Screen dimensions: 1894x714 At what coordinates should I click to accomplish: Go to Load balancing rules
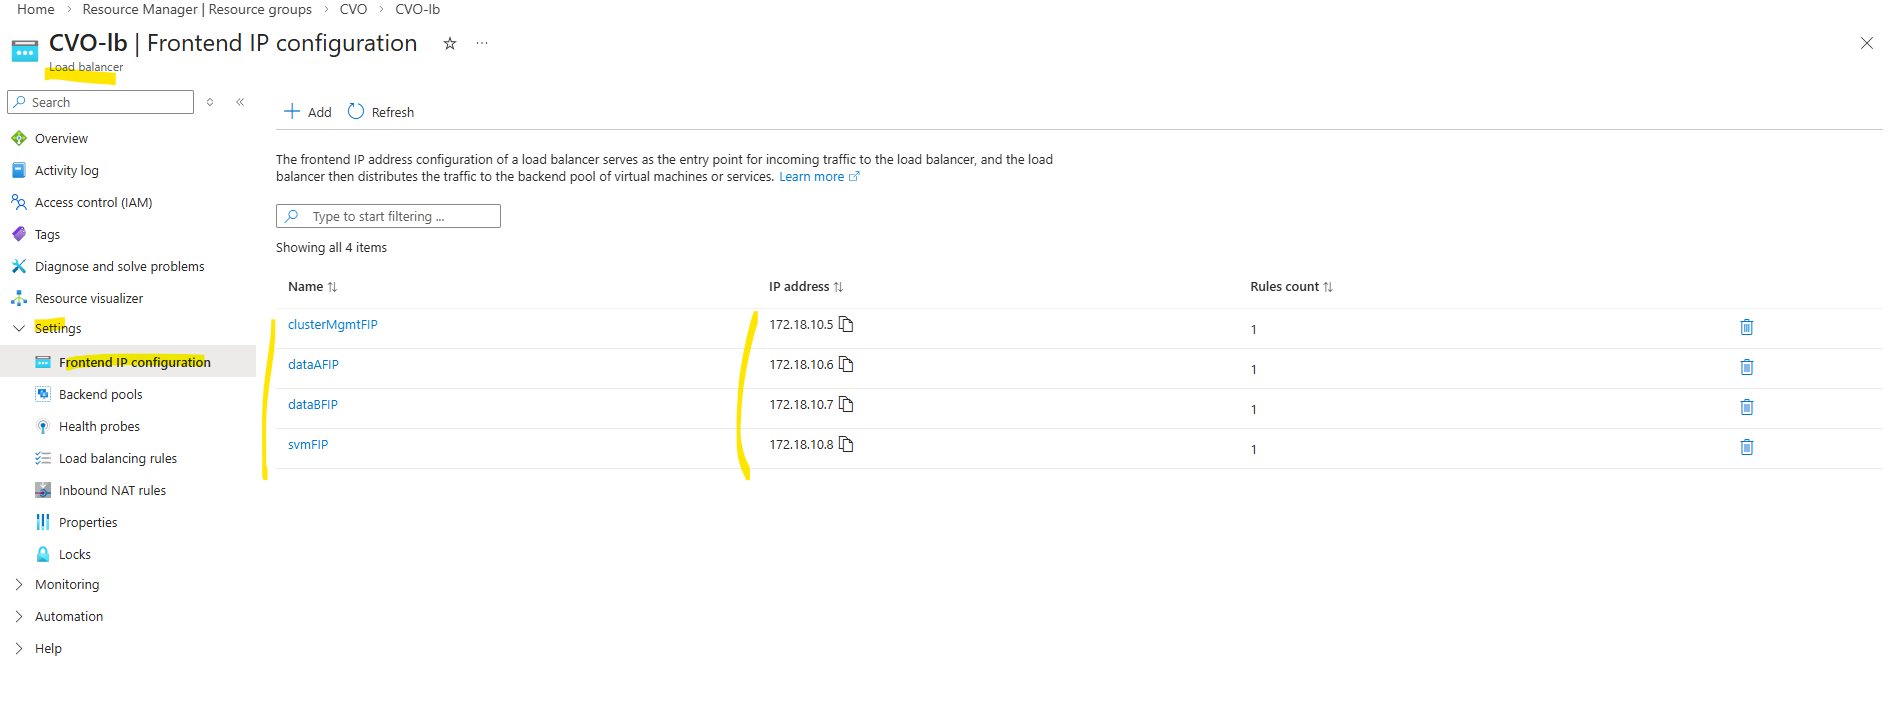pyautogui.click(x=117, y=458)
